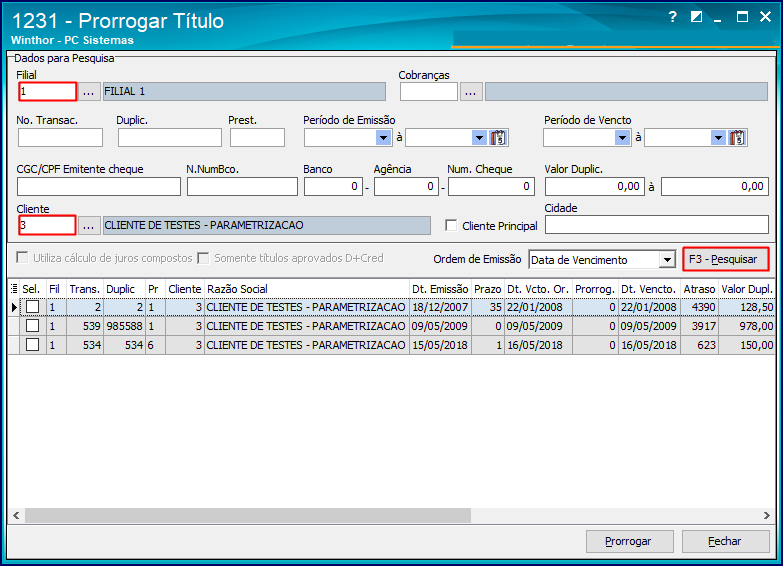Select checkbox for transaction 534 row
This screenshot has width=783, height=566.
coord(32,345)
